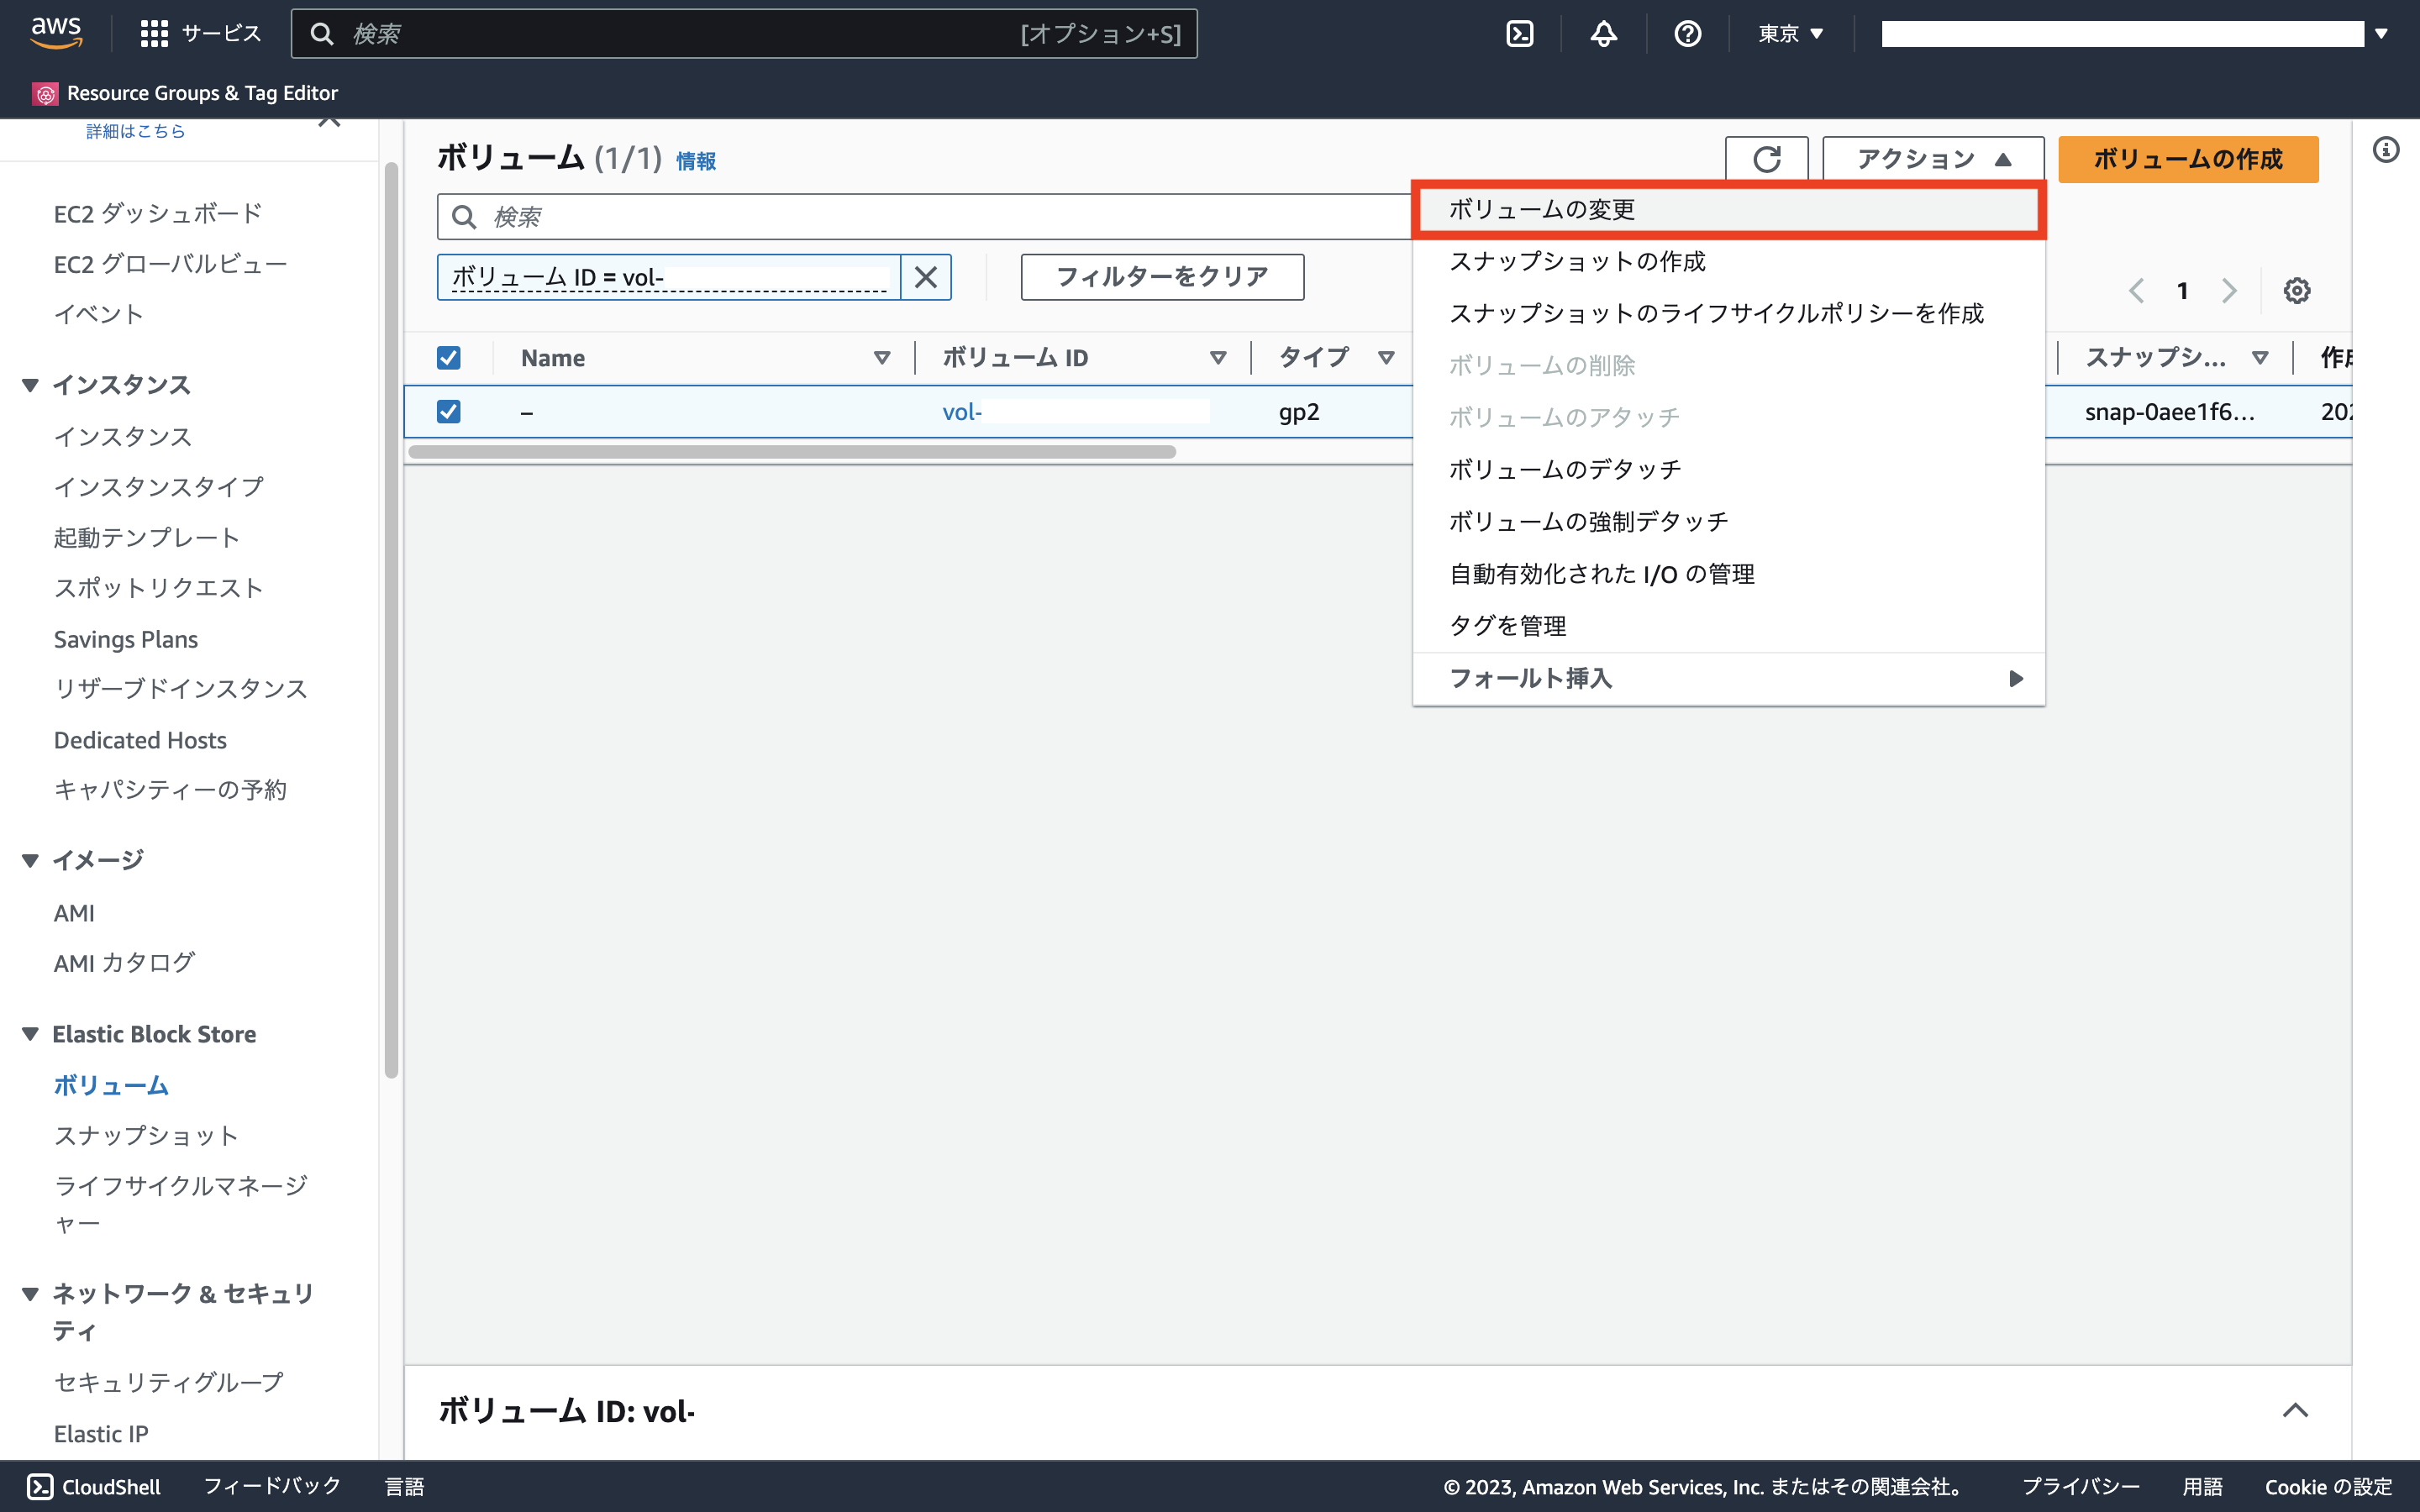Click the help question mark icon

coord(1687,33)
